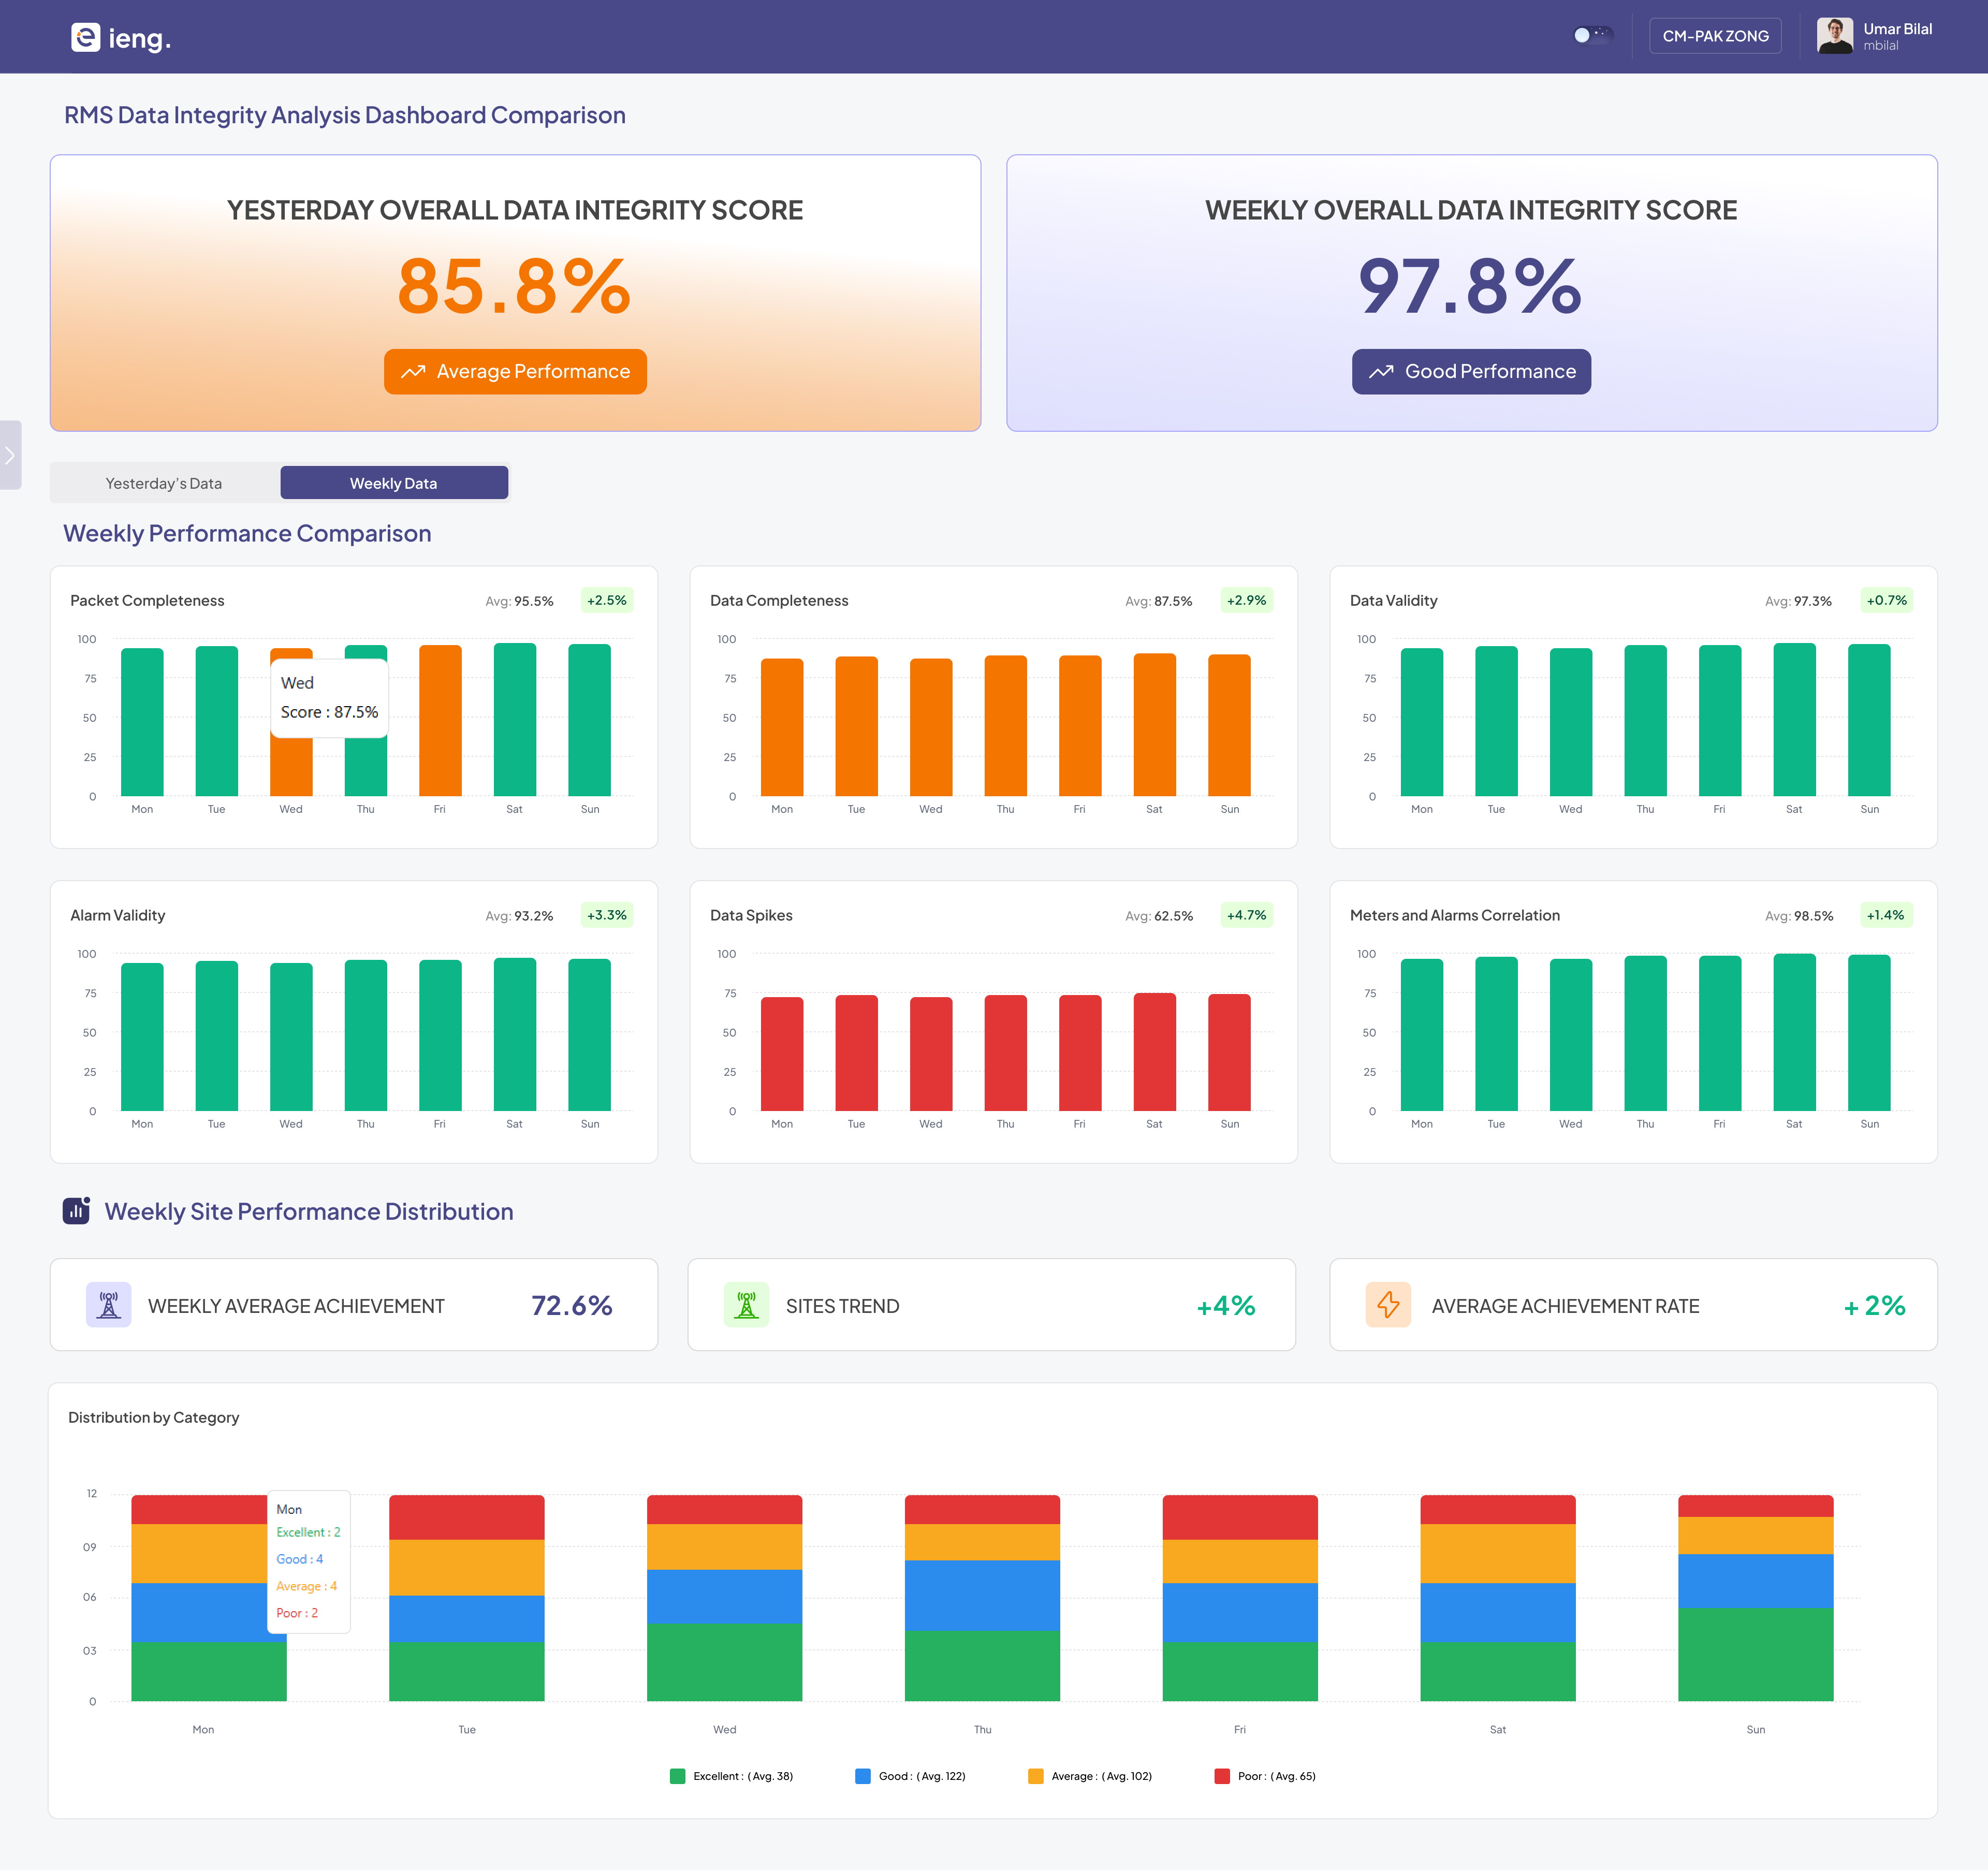Viewport: 1988px width, 1870px height.
Task: Toggle the Good legend blue swatch
Action: [x=862, y=1776]
